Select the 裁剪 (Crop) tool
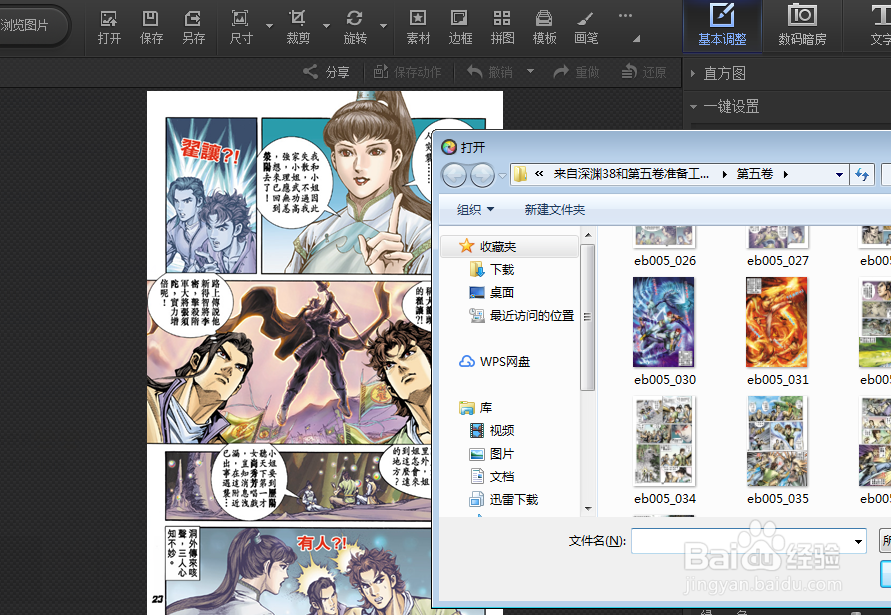 click(x=298, y=27)
